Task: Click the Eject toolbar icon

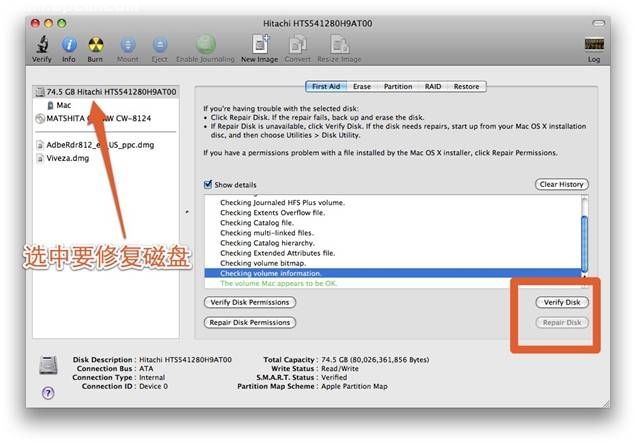Action: pyautogui.click(x=157, y=44)
